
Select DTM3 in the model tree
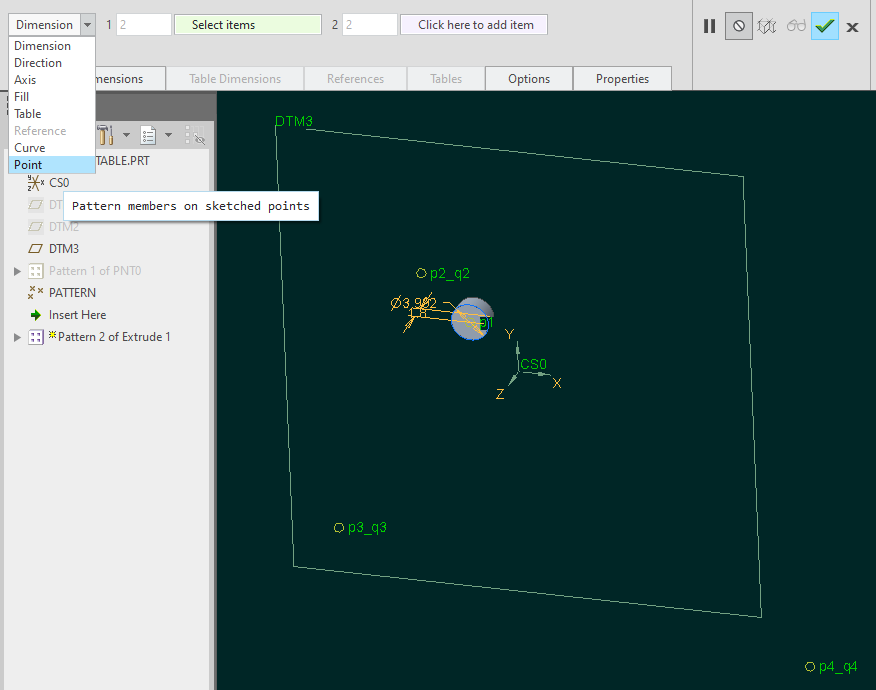(x=64, y=248)
